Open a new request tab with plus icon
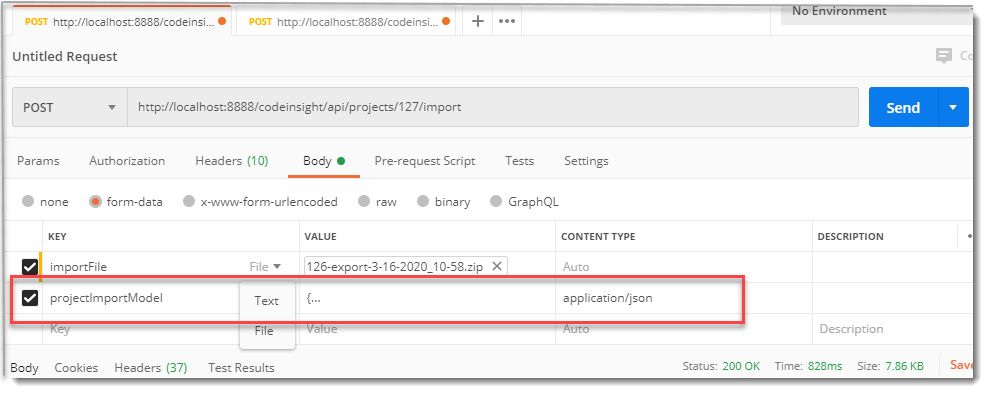The height and width of the screenshot is (393, 988). coord(478,21)
